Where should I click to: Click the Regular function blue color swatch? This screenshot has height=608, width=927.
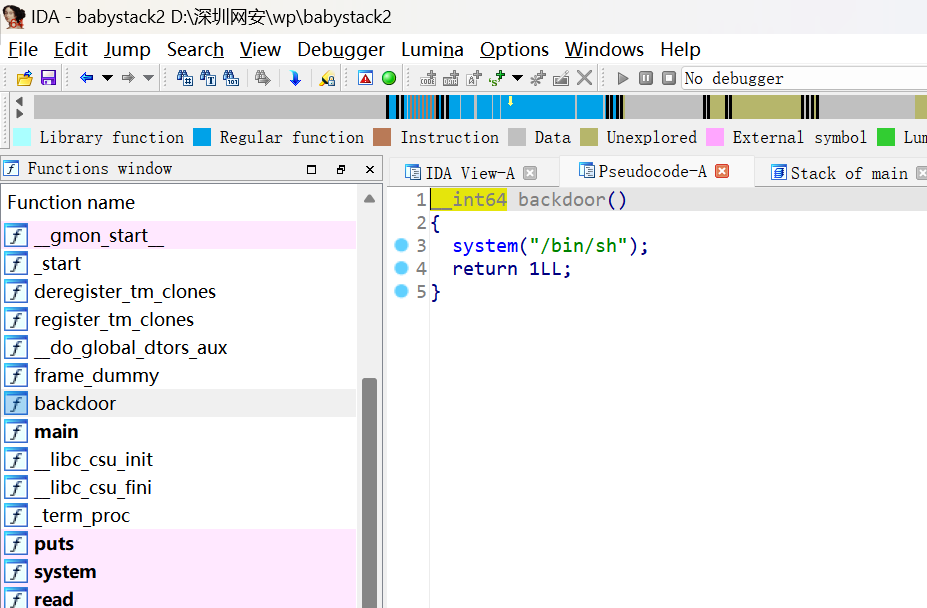pos(202,137)
